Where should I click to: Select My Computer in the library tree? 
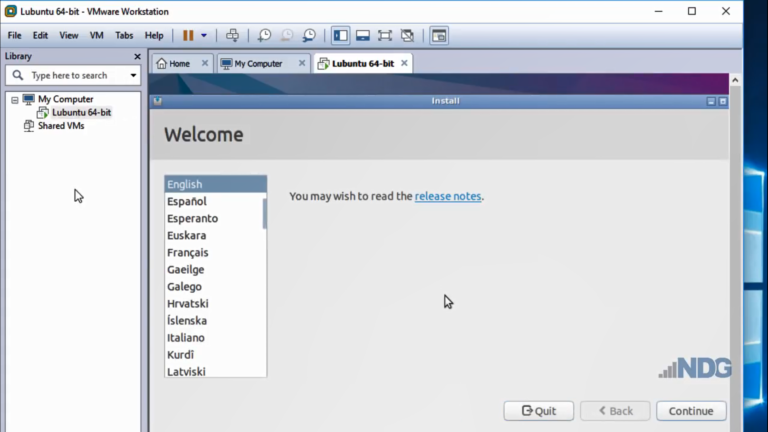click(66, 99)
